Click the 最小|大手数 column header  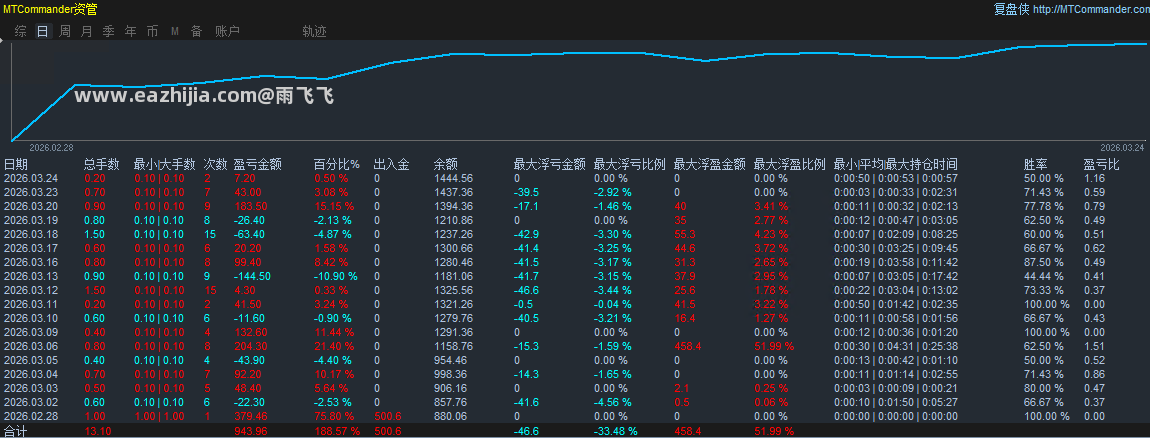(x=164, y=164)
